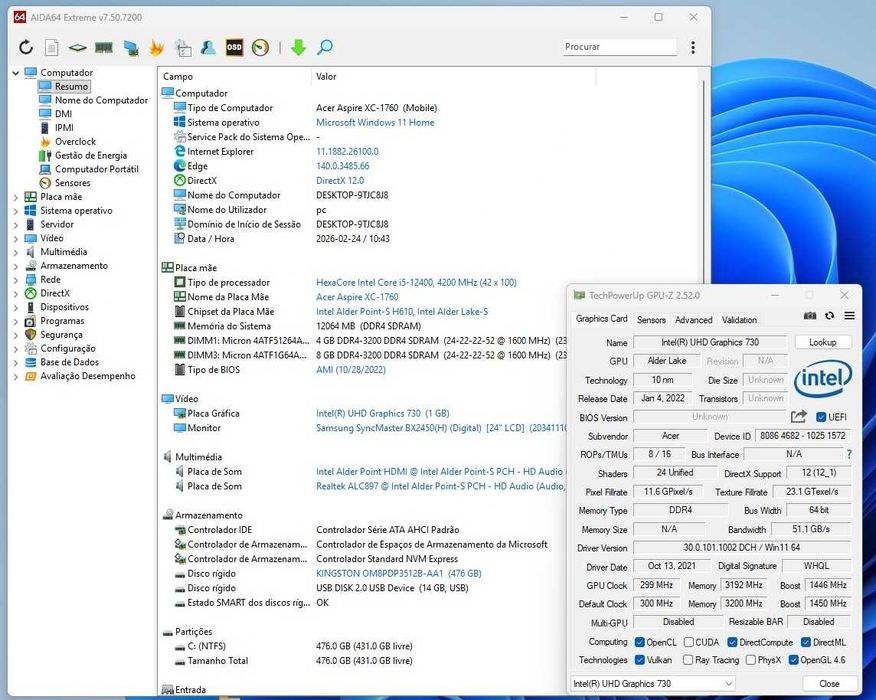876x700 pixels.
Task: Click the user account toolbar icon
Action: point(208,47)
